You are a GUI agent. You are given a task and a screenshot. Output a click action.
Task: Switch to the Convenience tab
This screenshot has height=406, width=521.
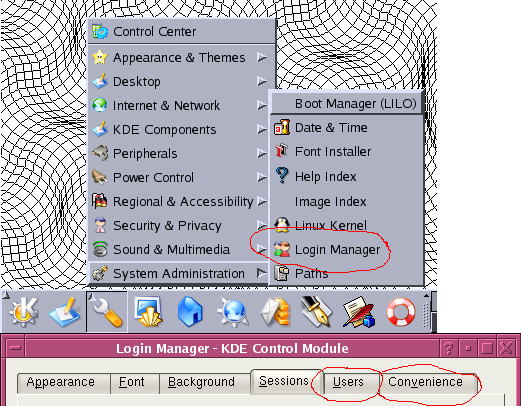[429, 382]
